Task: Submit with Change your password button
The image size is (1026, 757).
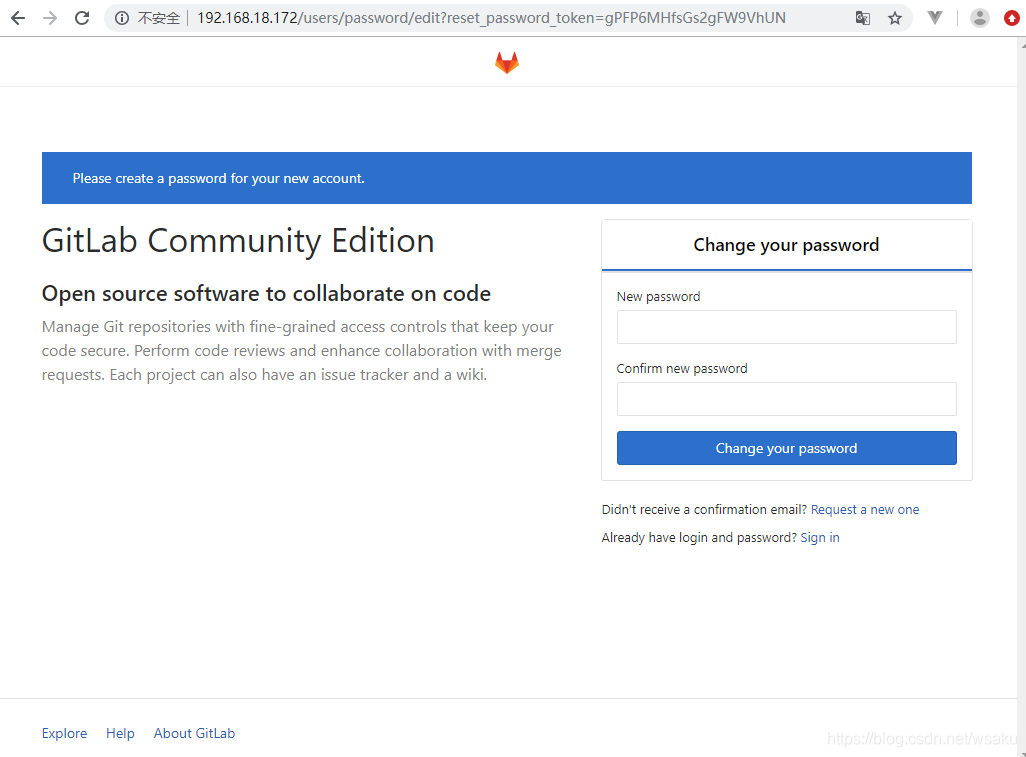Action: point(787,448)
